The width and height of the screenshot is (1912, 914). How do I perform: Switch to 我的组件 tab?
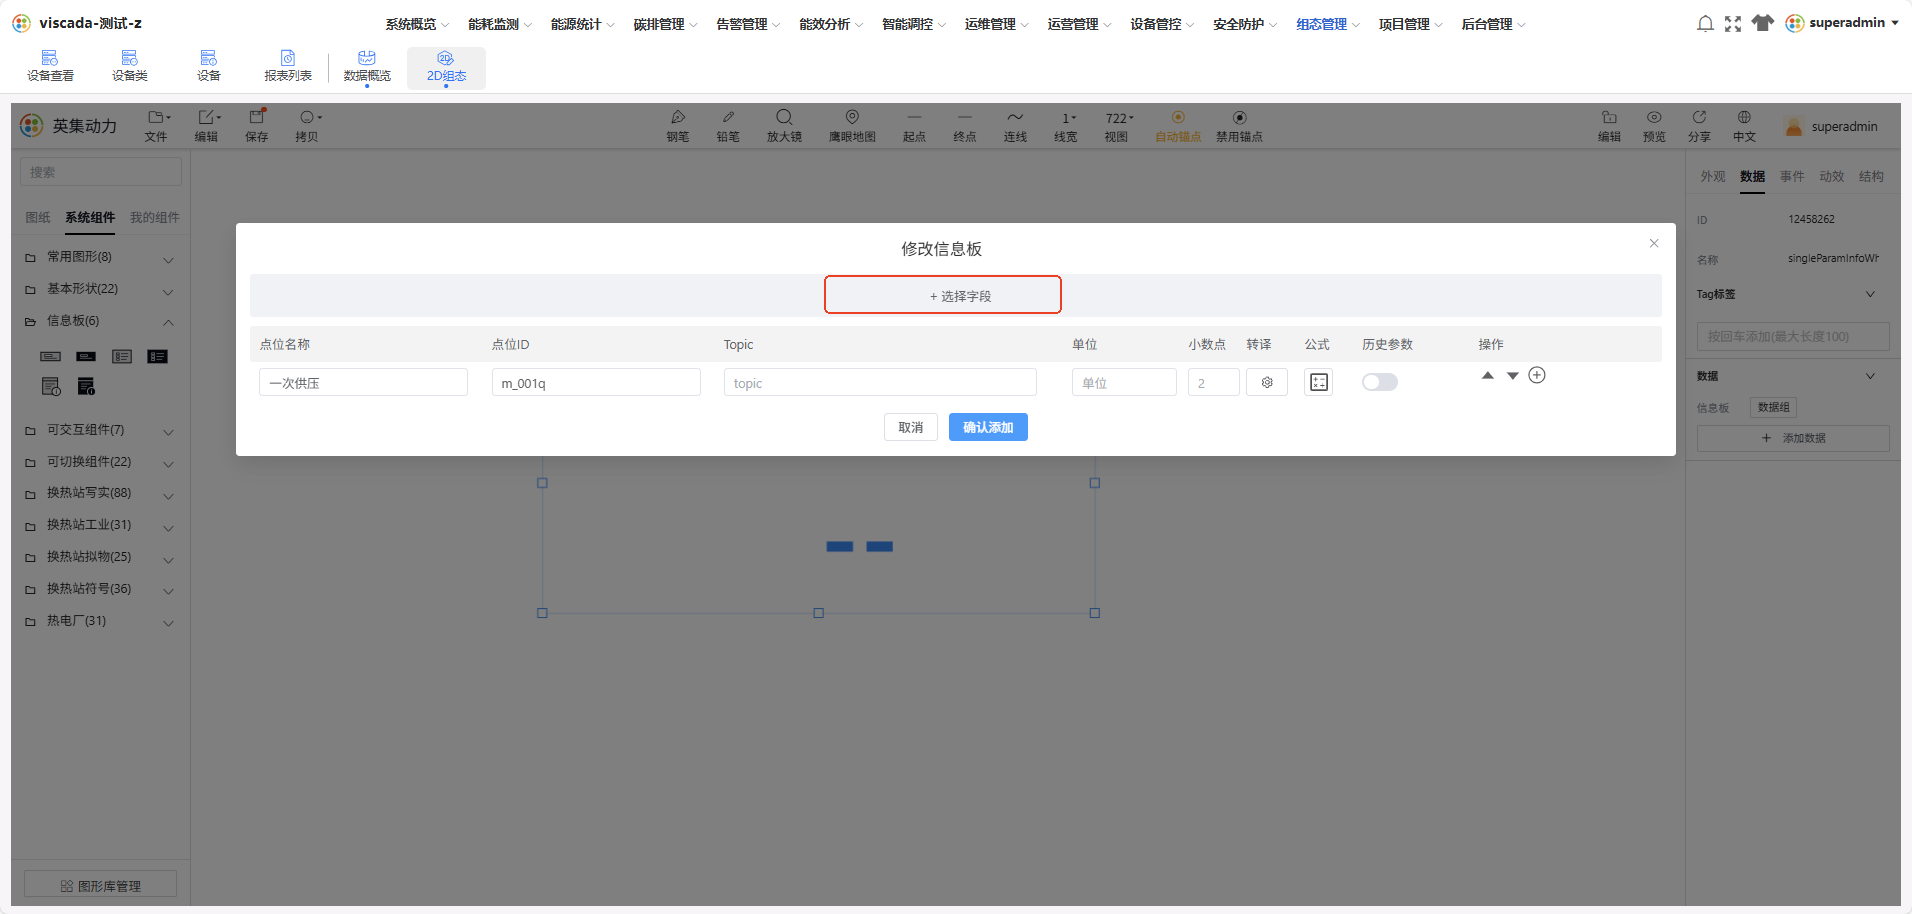tap(155, 217)
